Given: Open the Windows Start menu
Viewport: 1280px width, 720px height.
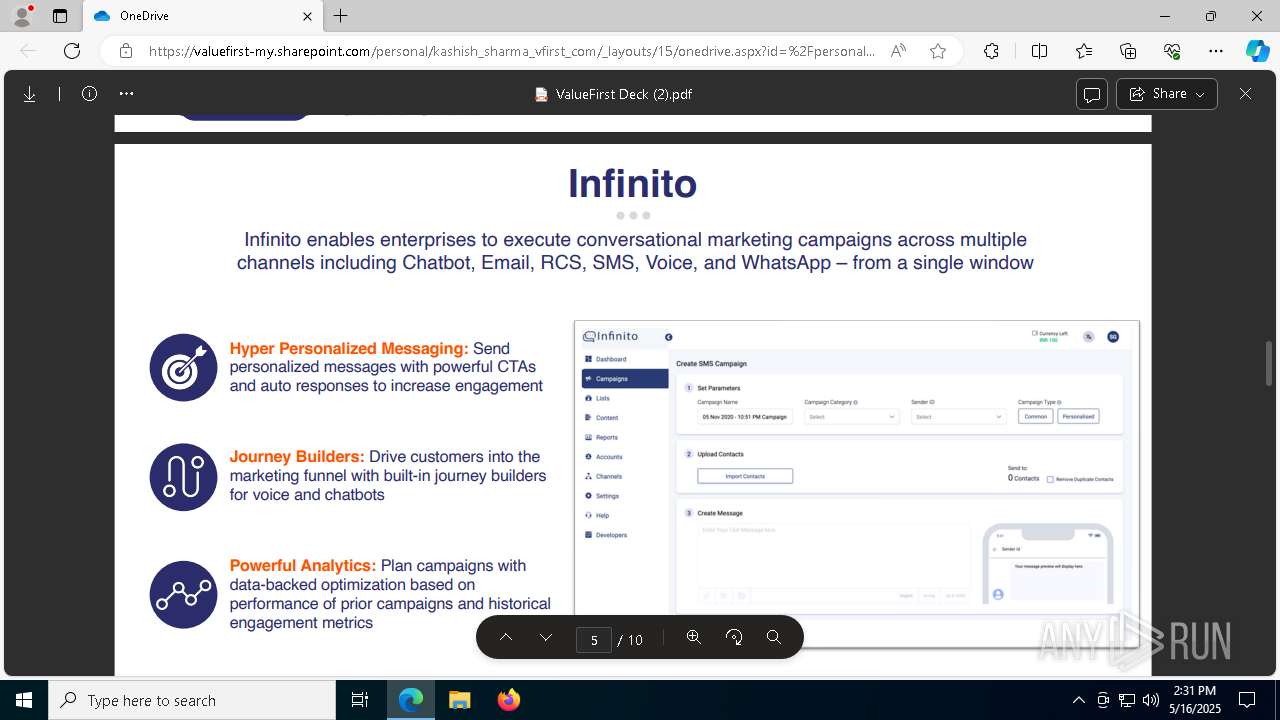Looking at the screenshot, I should coord(24,700).
